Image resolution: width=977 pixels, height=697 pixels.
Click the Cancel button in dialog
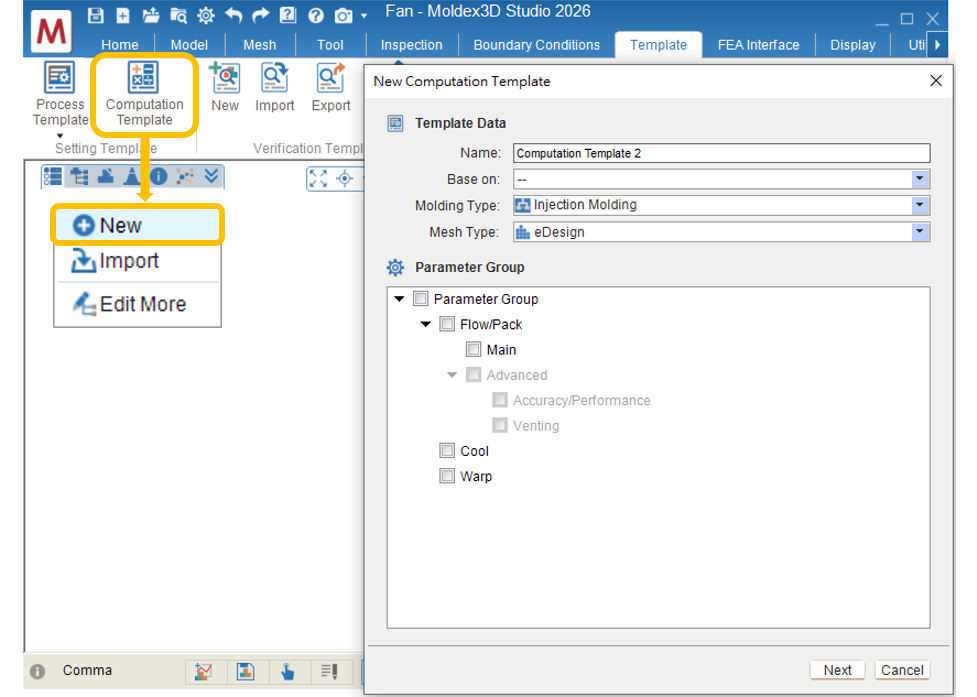902,670
